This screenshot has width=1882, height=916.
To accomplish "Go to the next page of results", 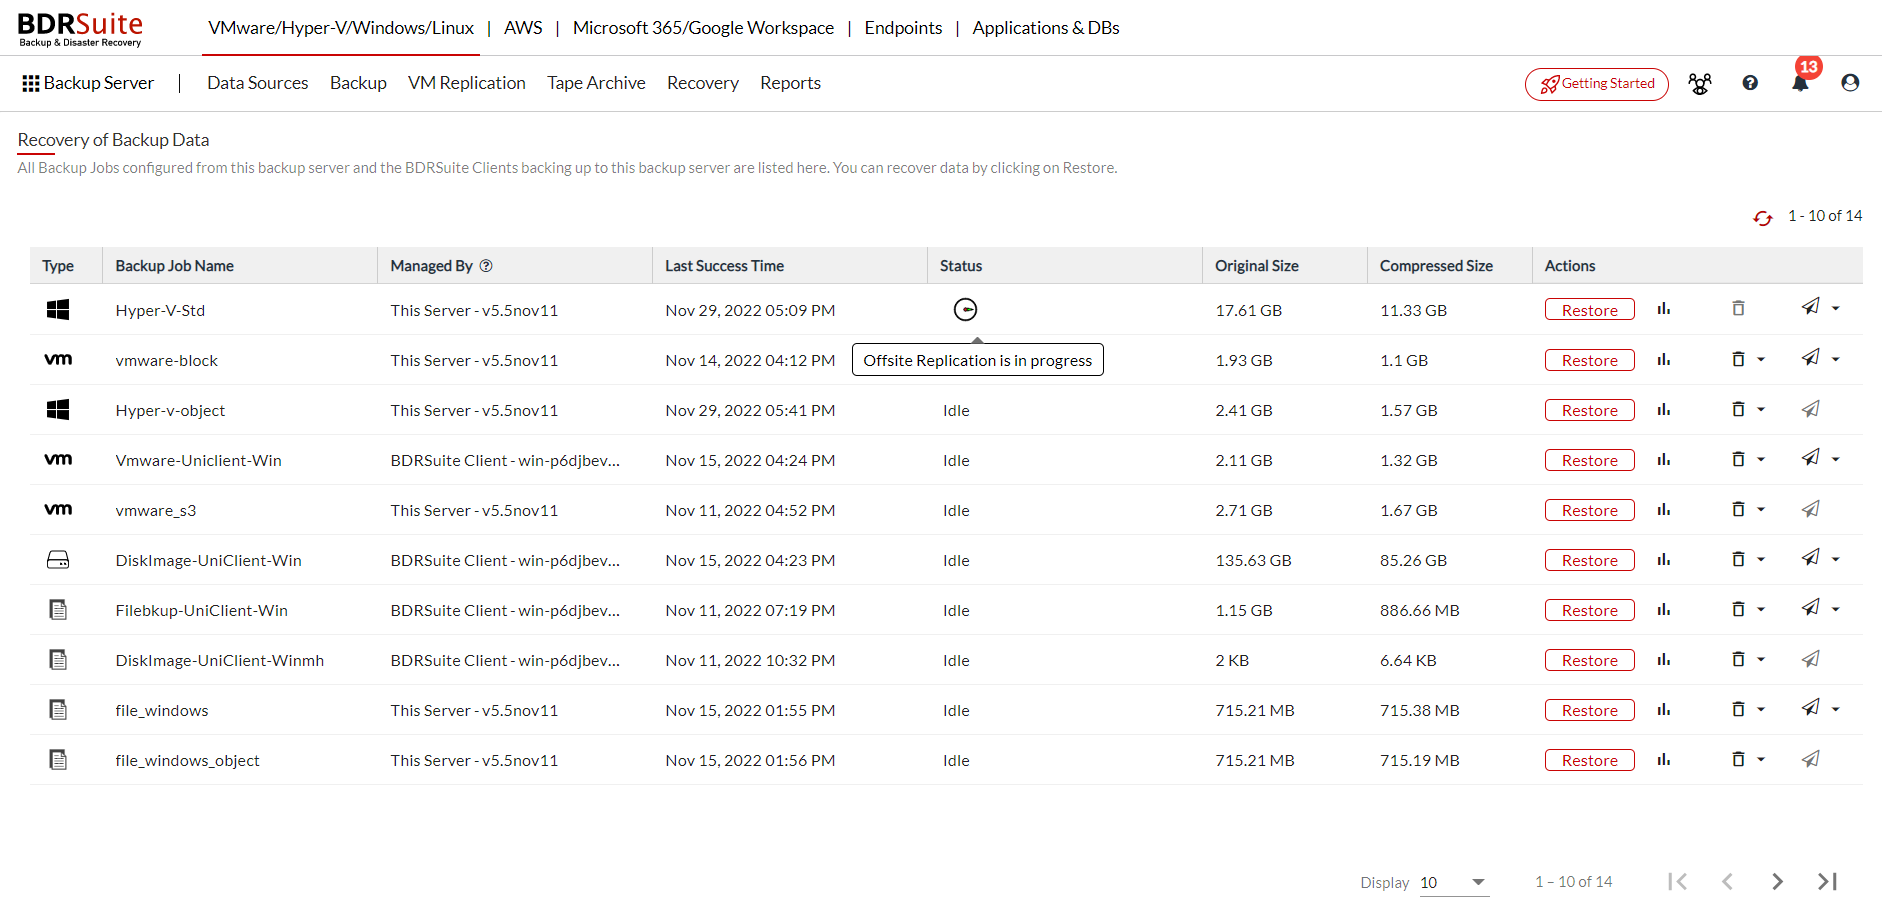I will [x=1777, y=881].
